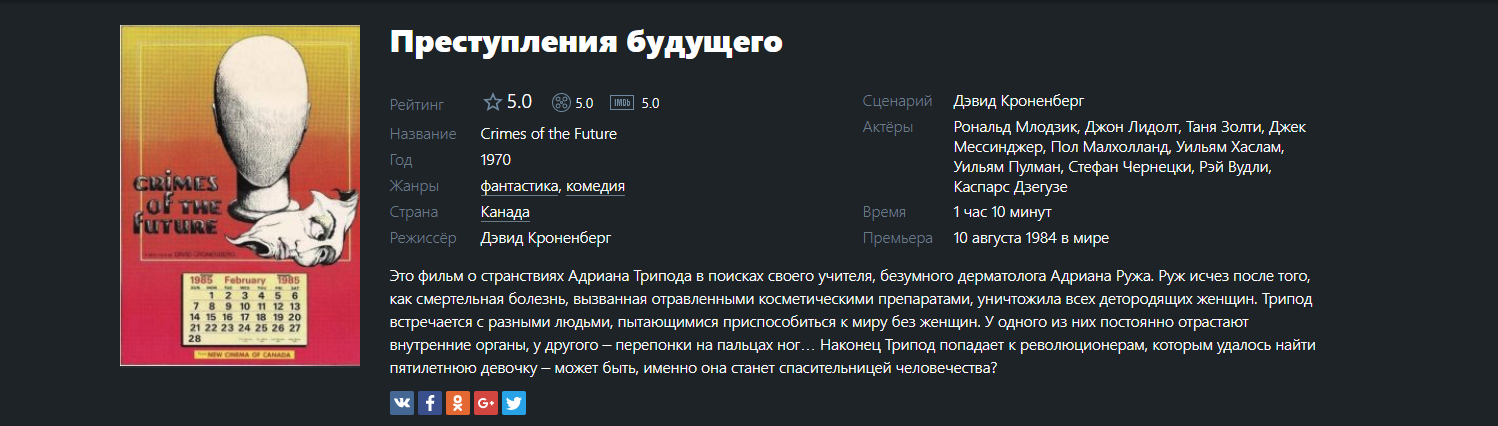Click the star rating icon
Viewport: 1498px width, 426px height.
point(492,102)
